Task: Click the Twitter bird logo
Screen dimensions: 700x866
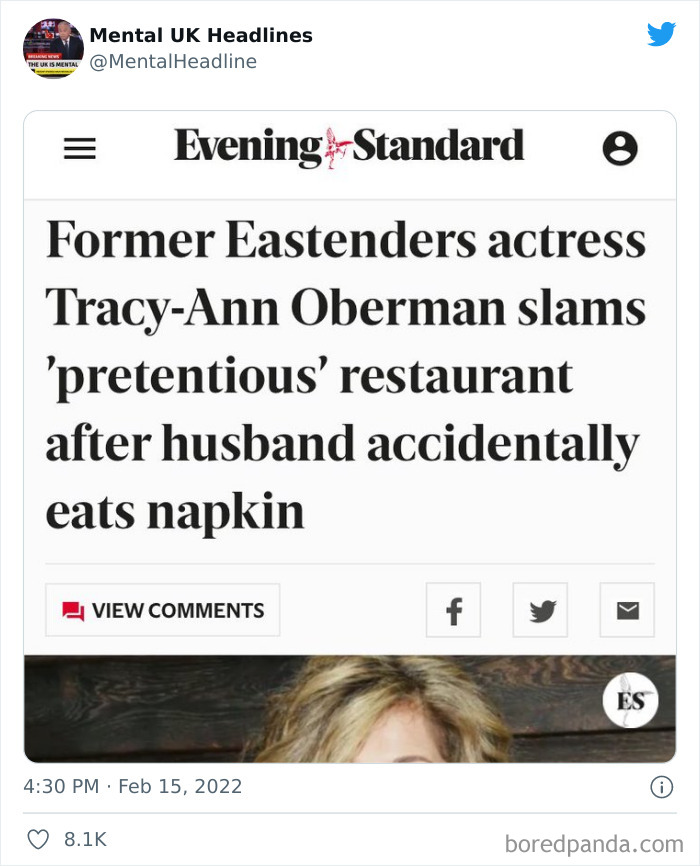Action: [662, 33]
